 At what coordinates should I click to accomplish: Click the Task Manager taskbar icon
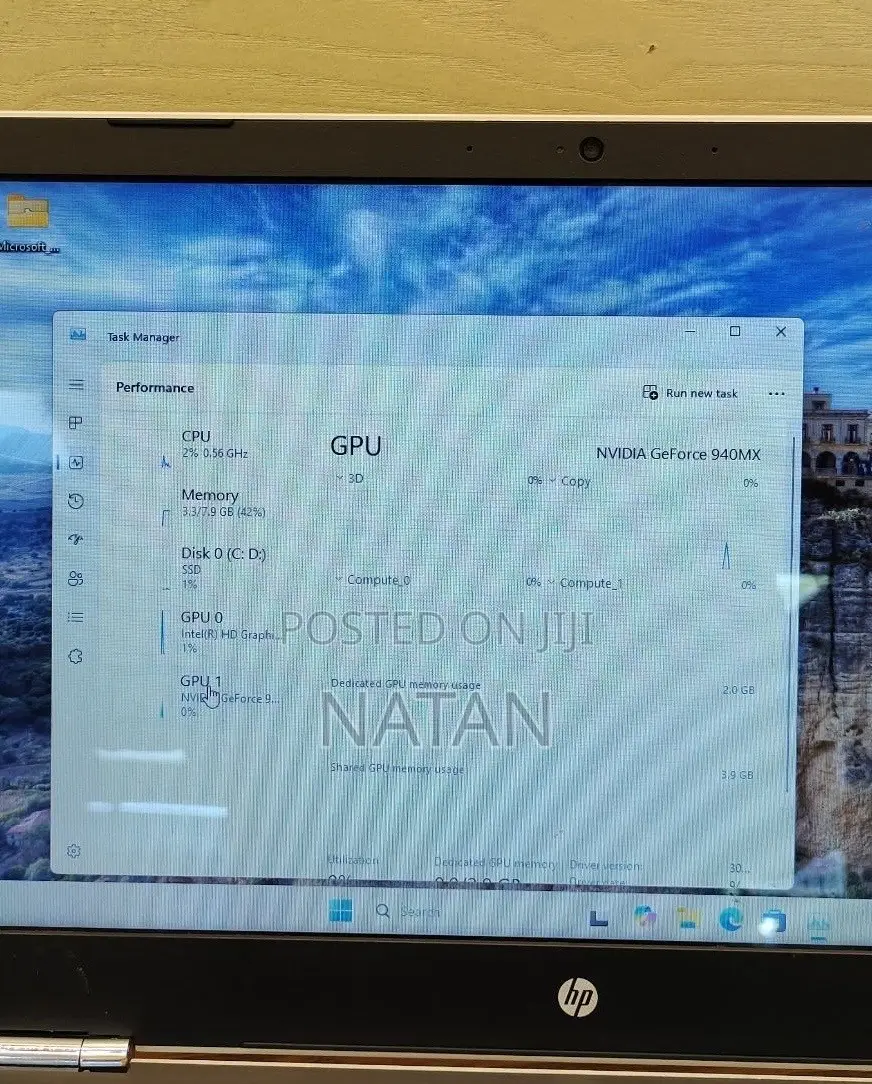[818, 926]
